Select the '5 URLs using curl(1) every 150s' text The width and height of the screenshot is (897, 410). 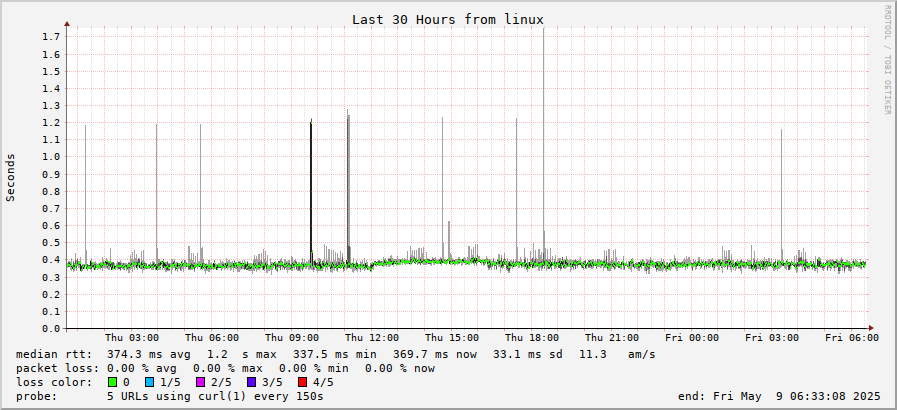click(215, 396)
